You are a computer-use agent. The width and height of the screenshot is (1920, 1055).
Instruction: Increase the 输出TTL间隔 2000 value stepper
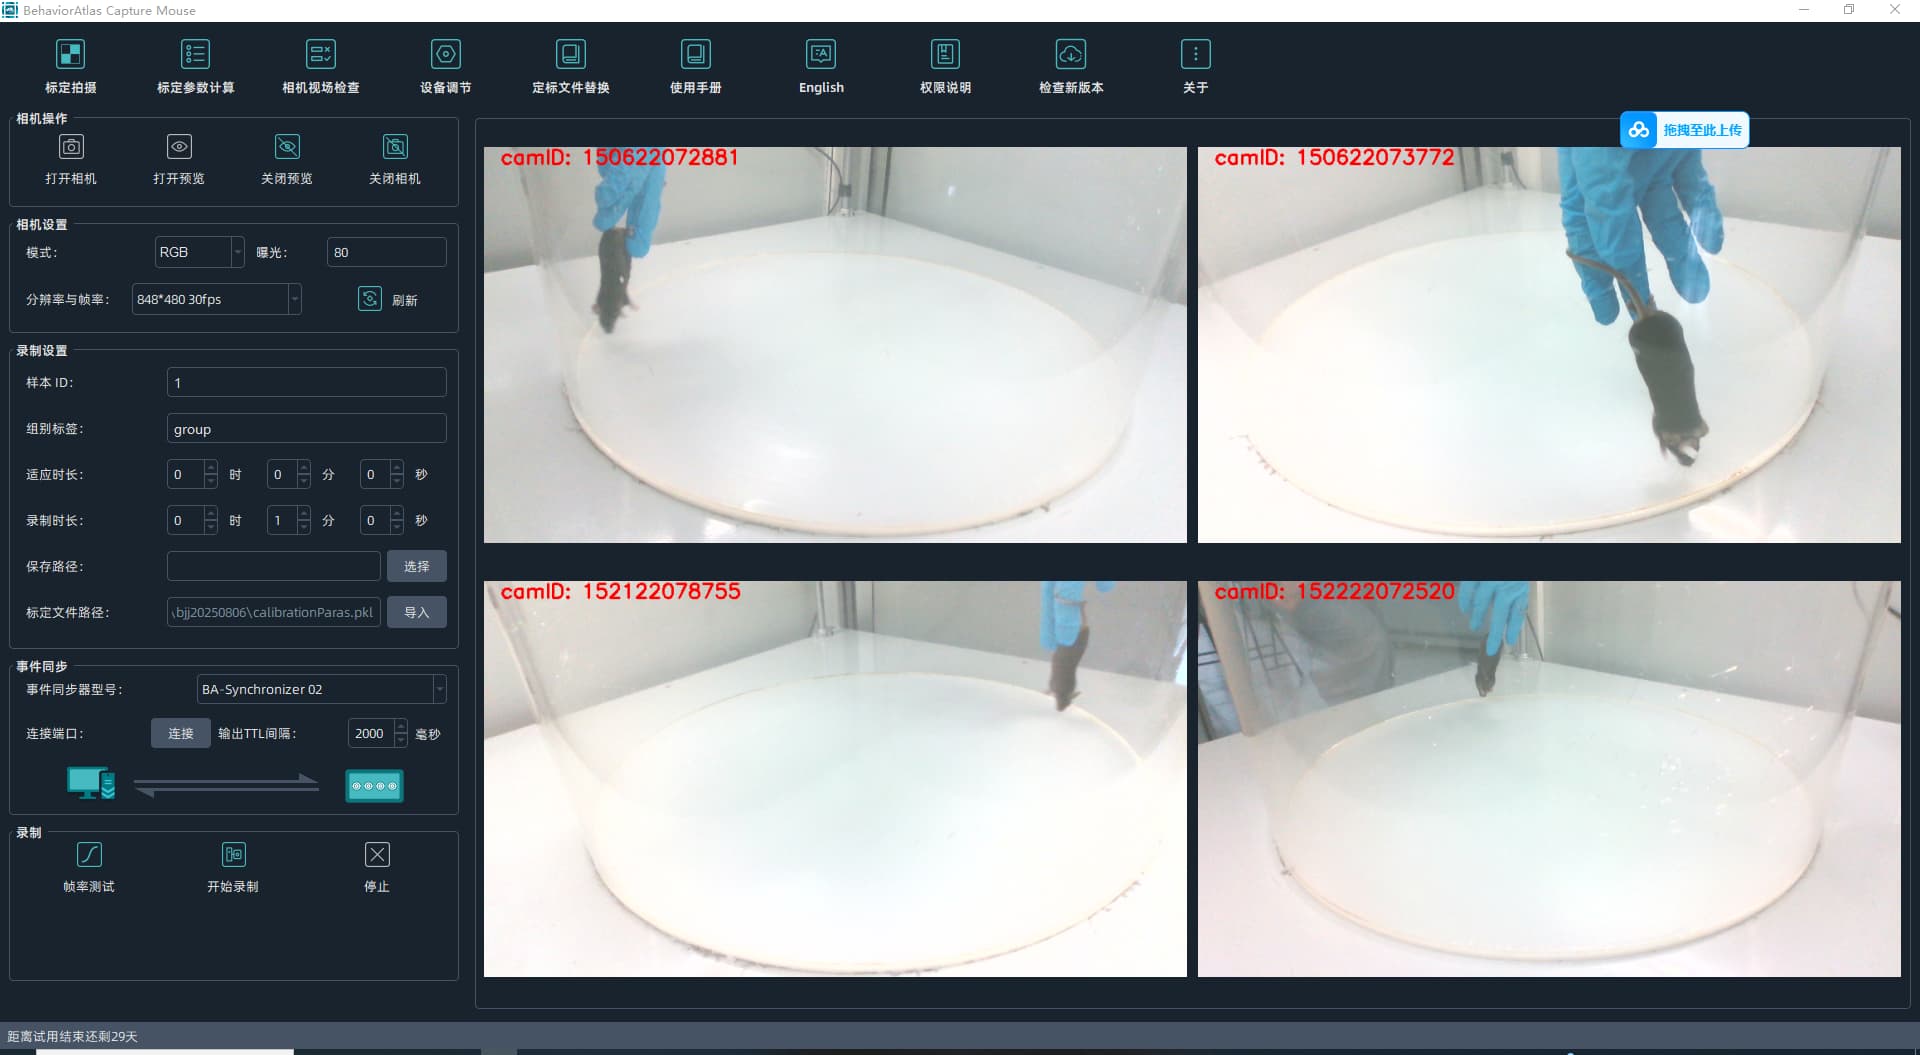401,726
